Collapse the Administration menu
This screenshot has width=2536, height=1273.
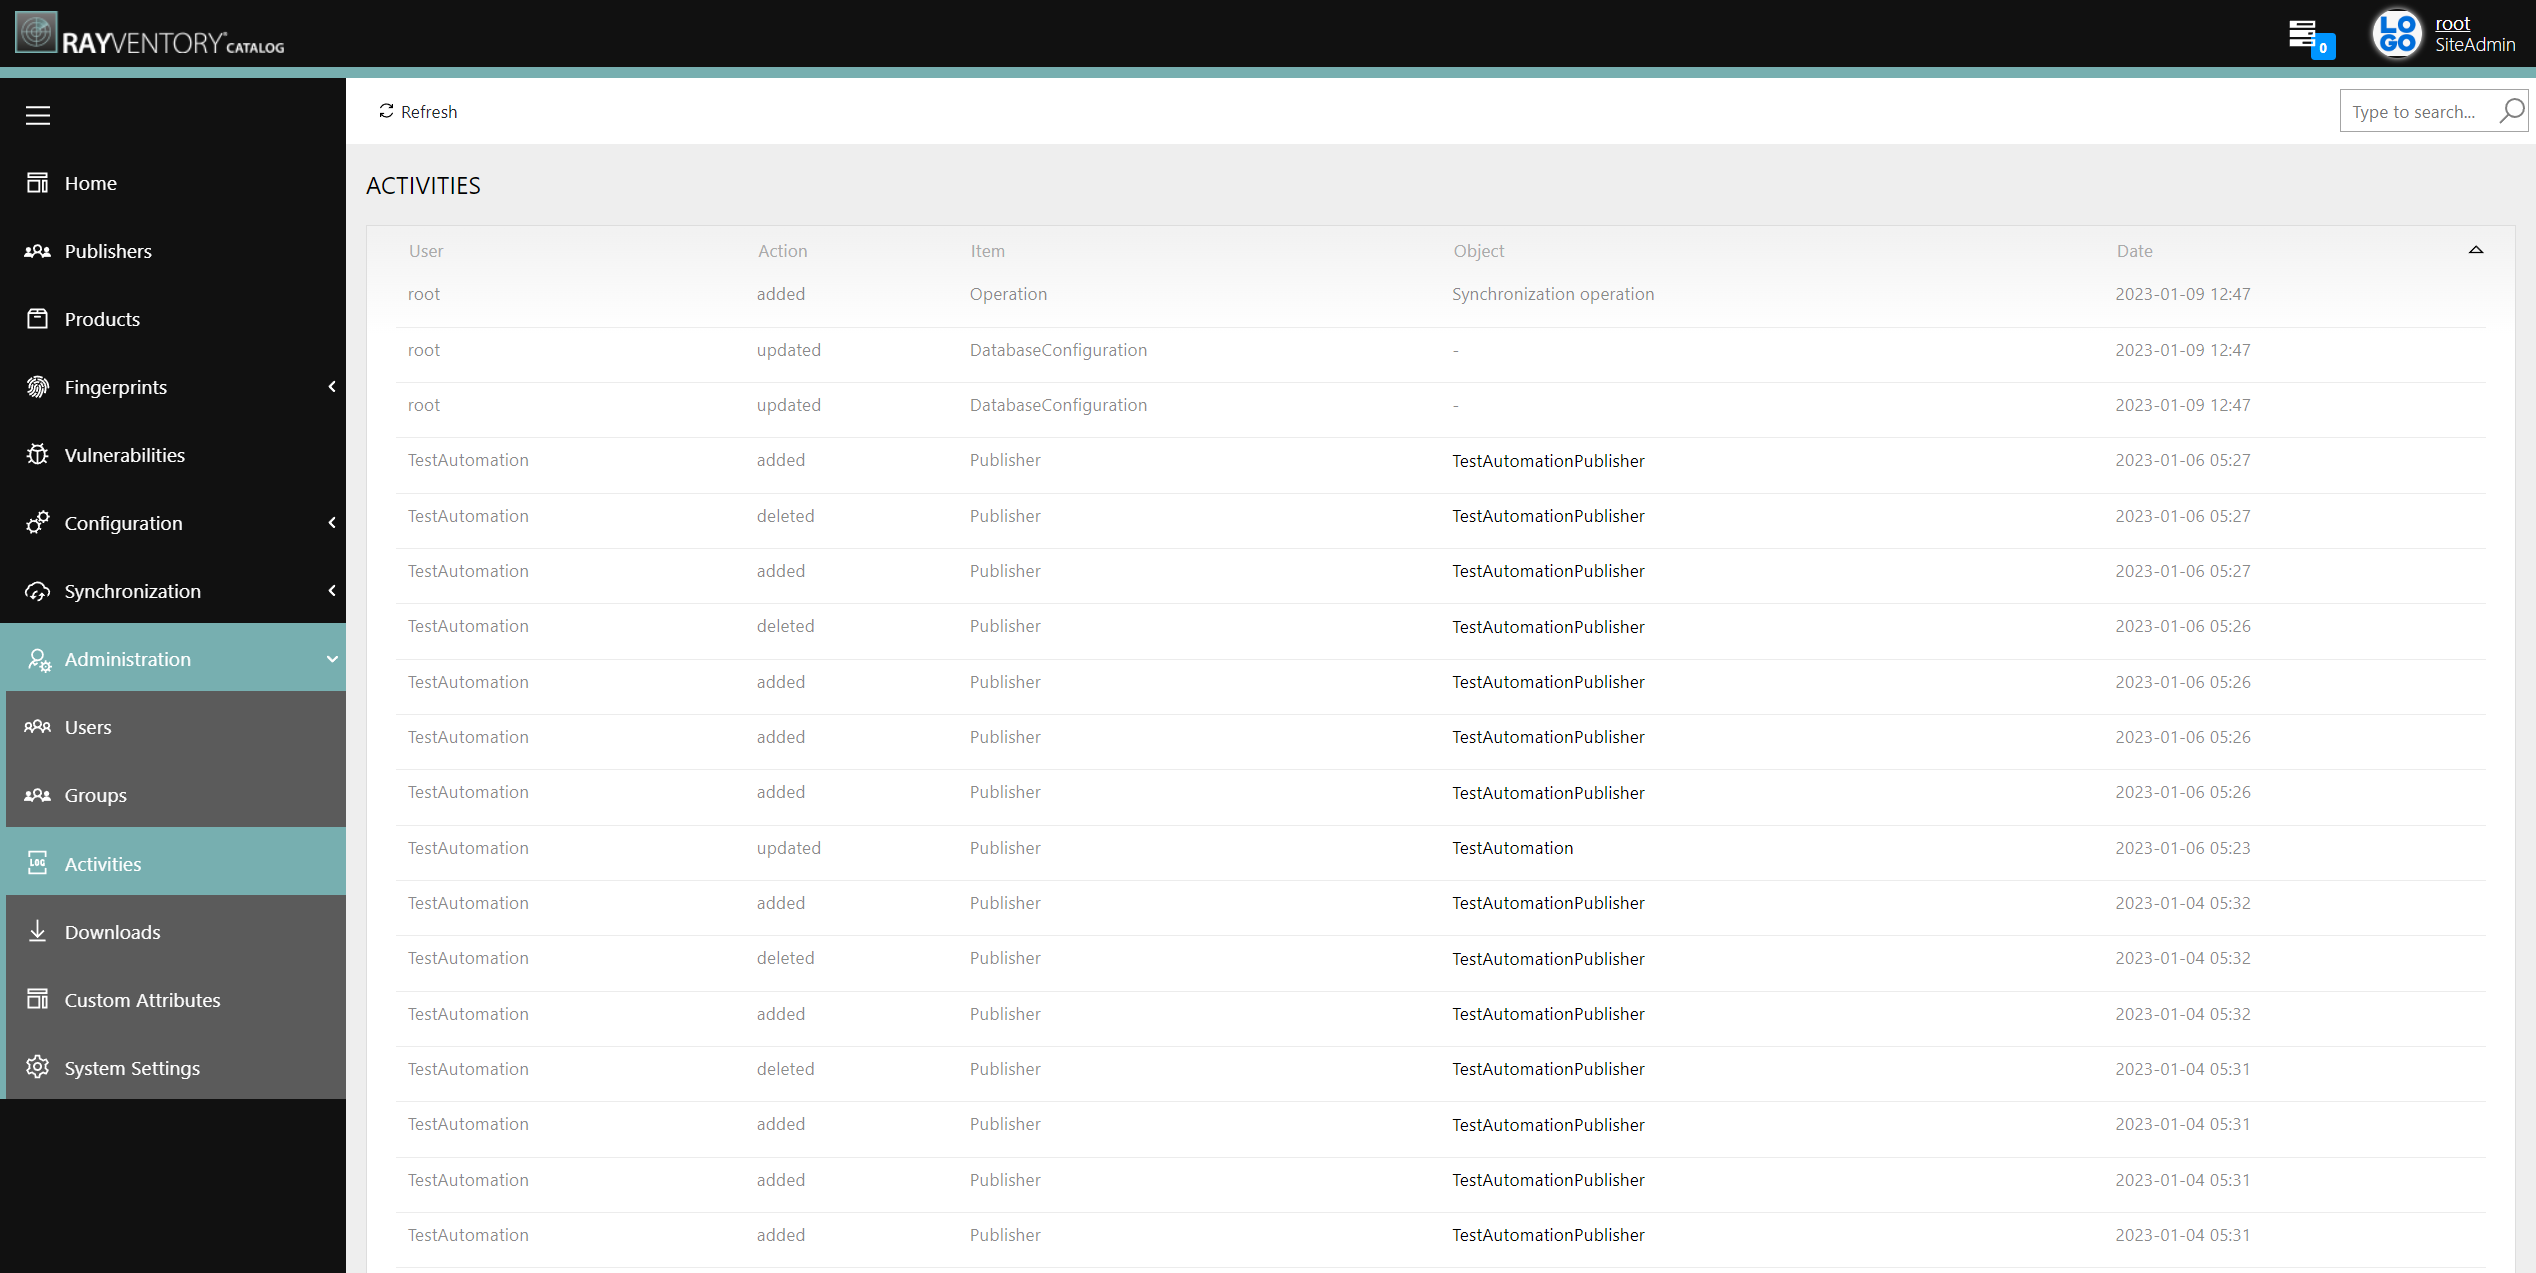(332, 659)
